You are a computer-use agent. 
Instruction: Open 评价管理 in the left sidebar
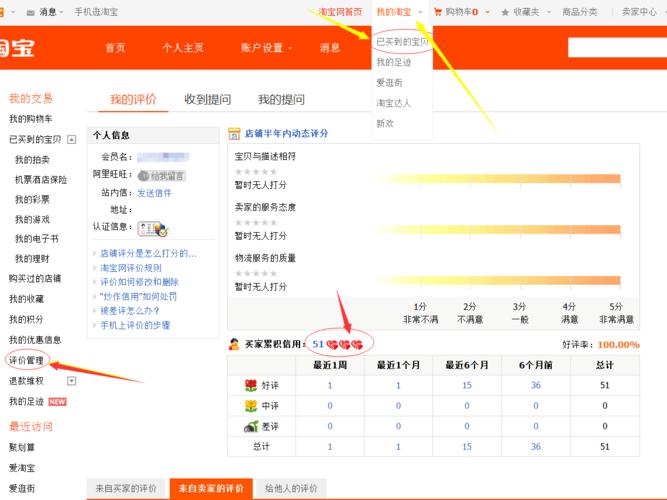[x=26, y=361]
